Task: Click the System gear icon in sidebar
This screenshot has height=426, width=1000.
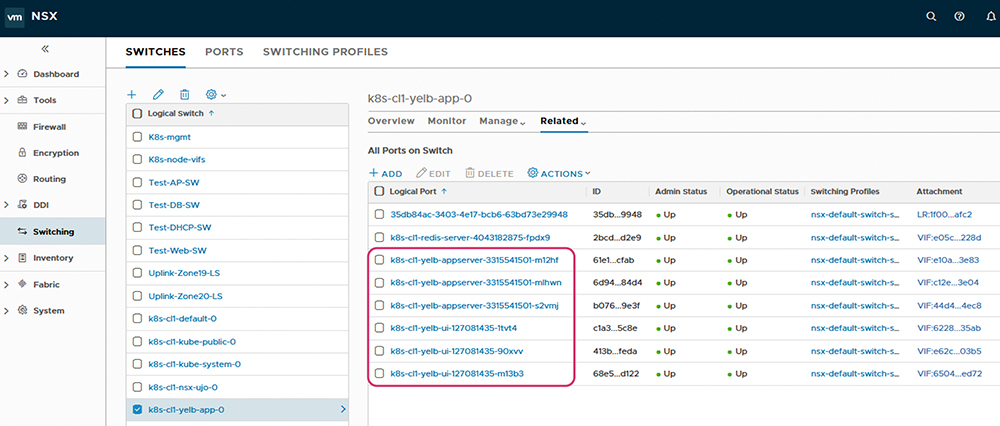Action: pos(22,311)
